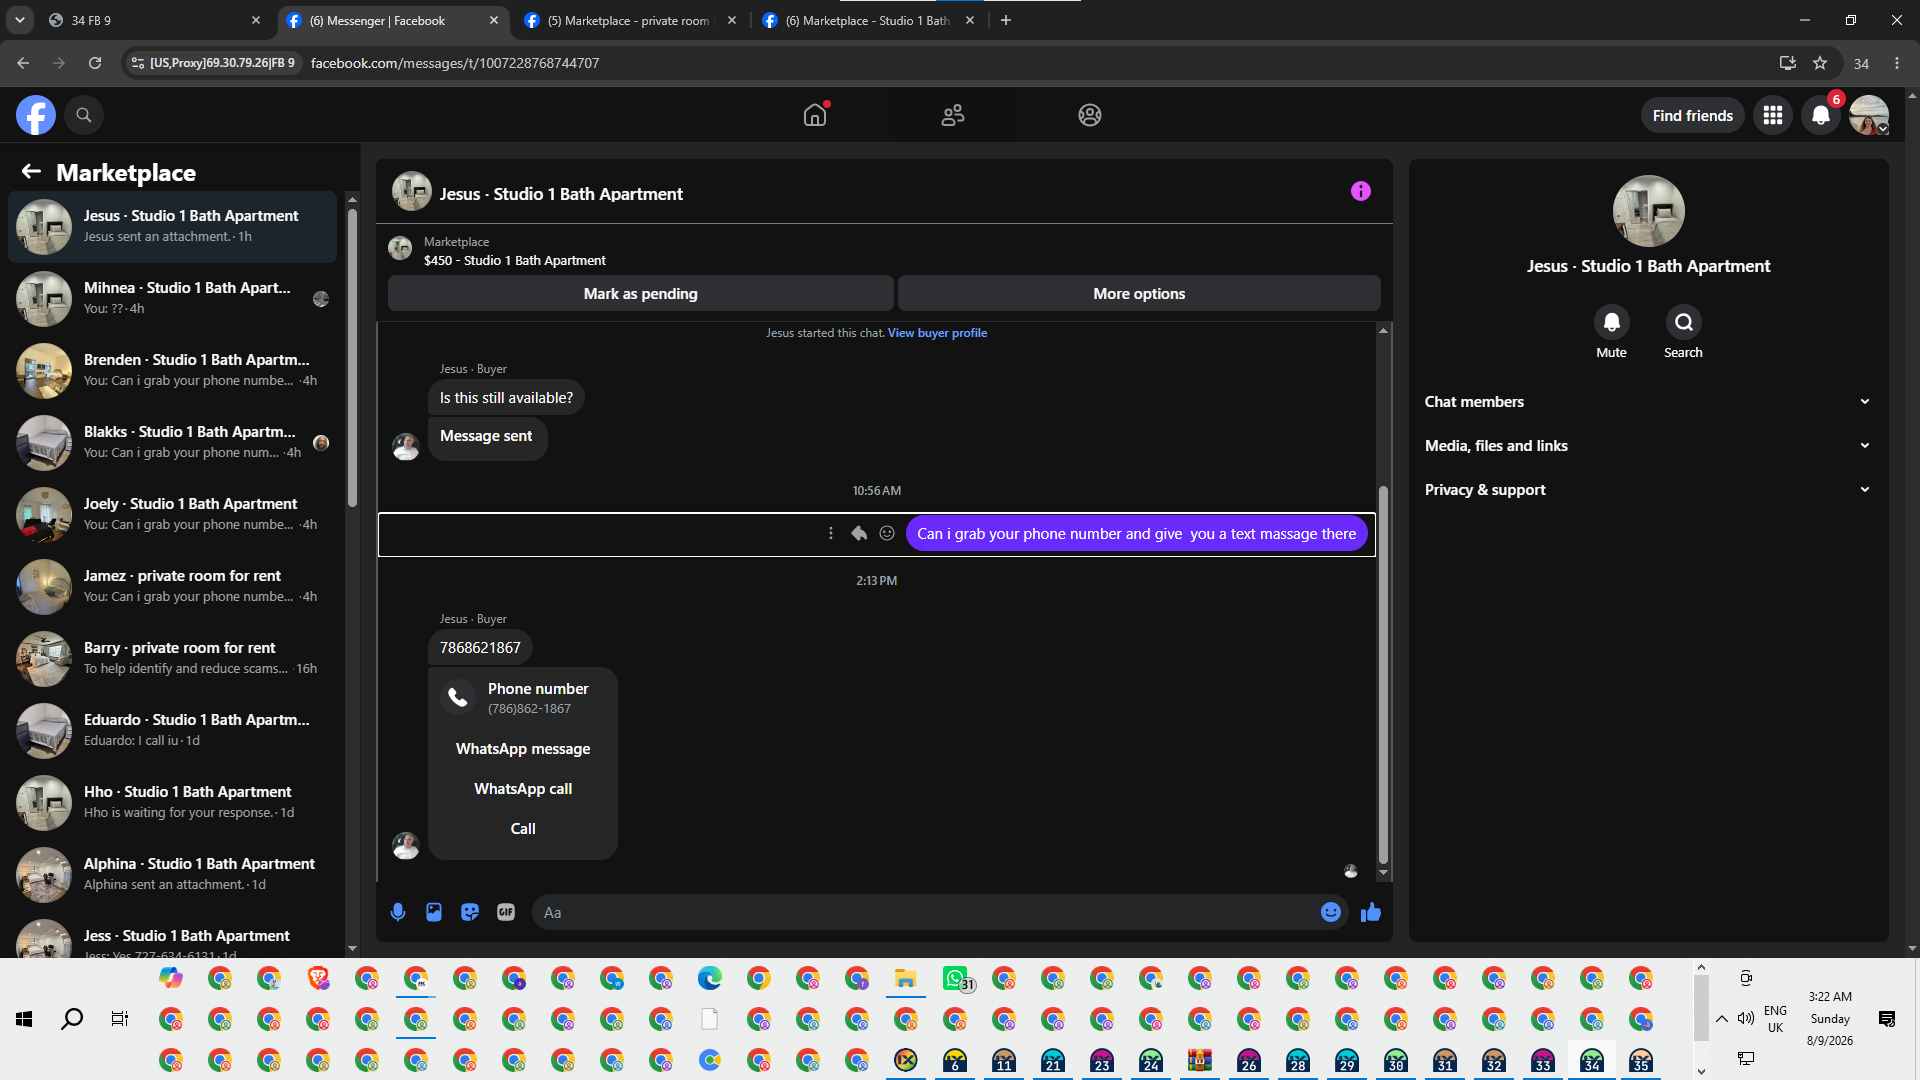Open emoji picker in message box
This screenshot has height=1080, width=1920.
1330,912
